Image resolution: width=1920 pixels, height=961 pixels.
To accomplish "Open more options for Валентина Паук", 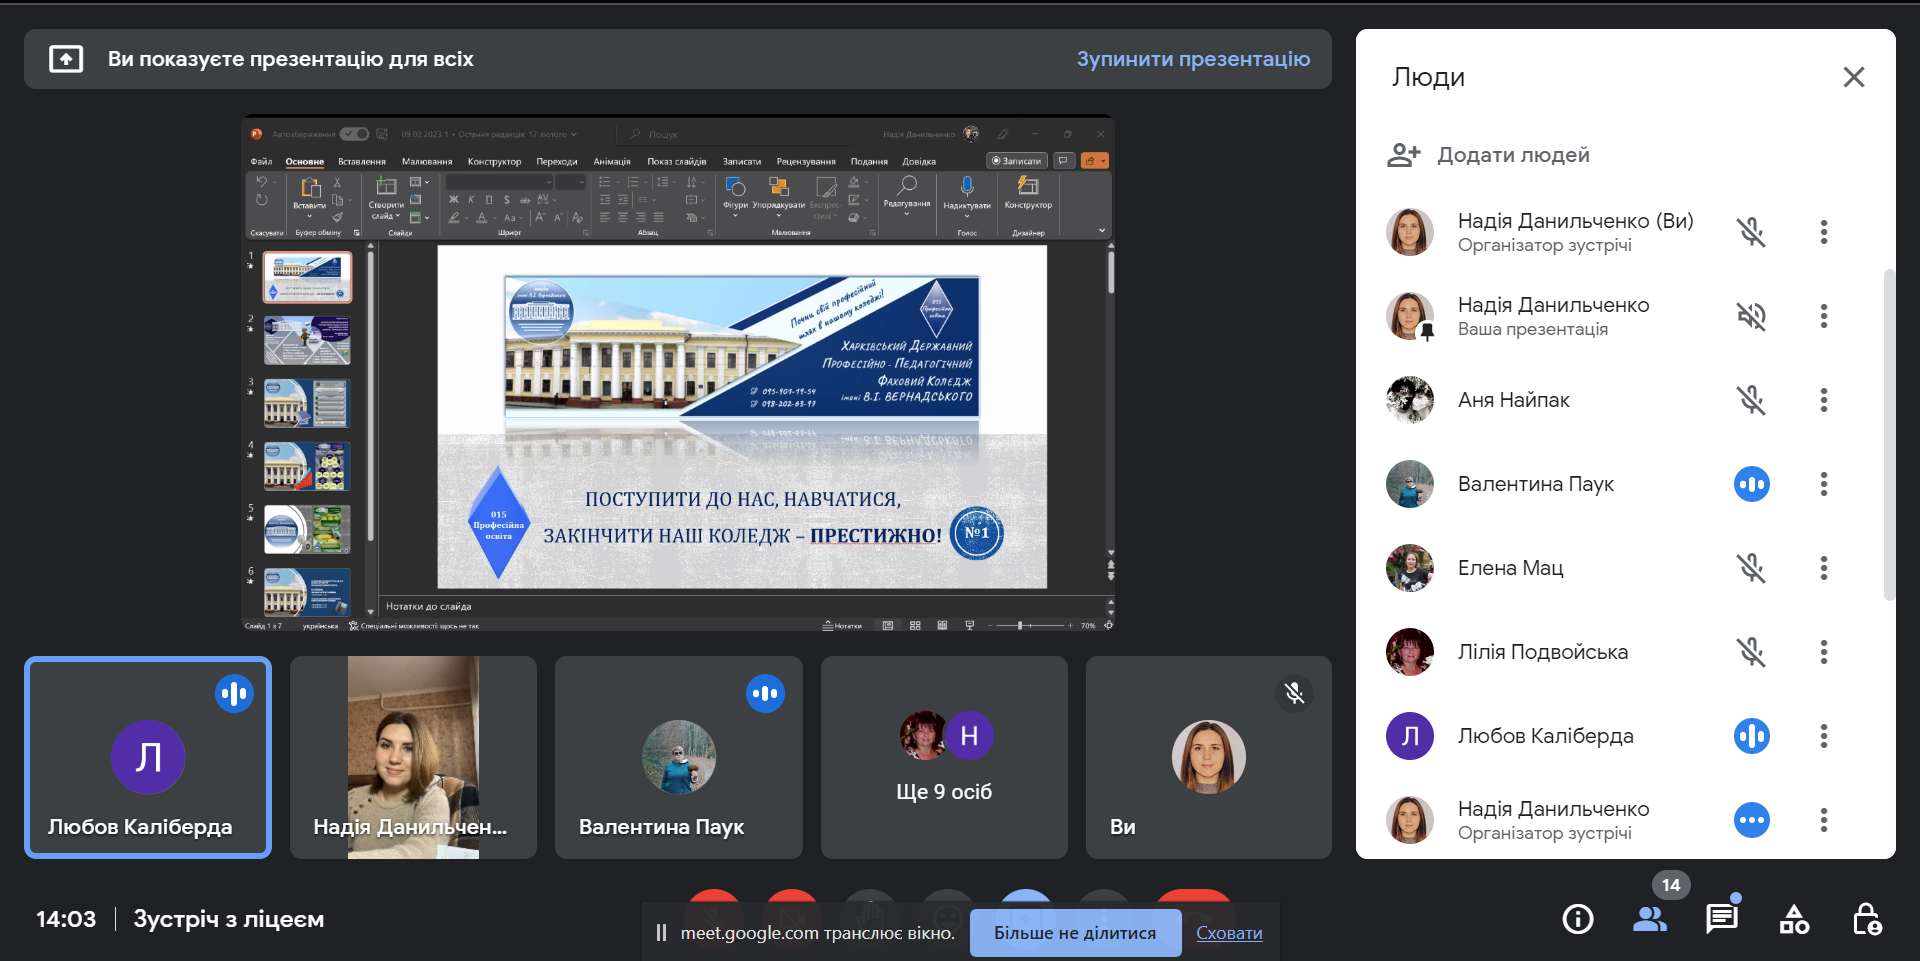I will (x=1824, y=484).
